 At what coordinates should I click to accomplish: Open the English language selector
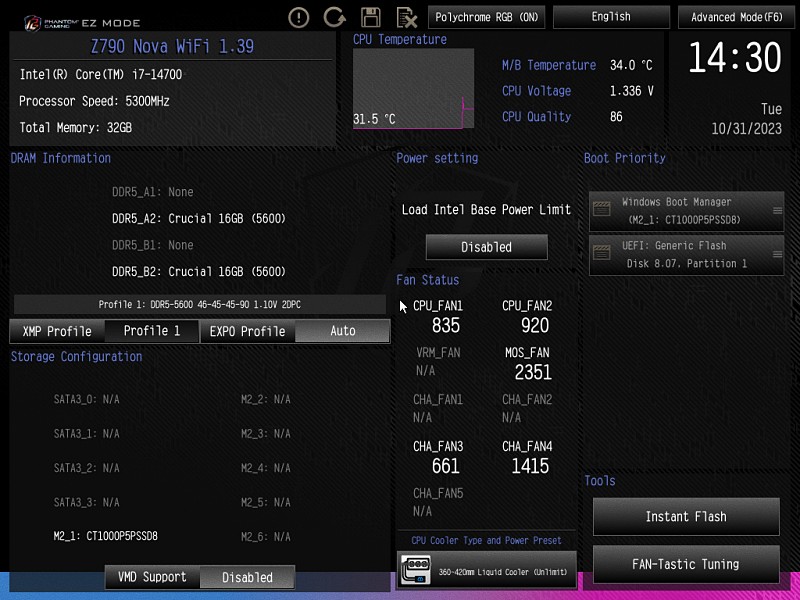[x=610, y=17]
